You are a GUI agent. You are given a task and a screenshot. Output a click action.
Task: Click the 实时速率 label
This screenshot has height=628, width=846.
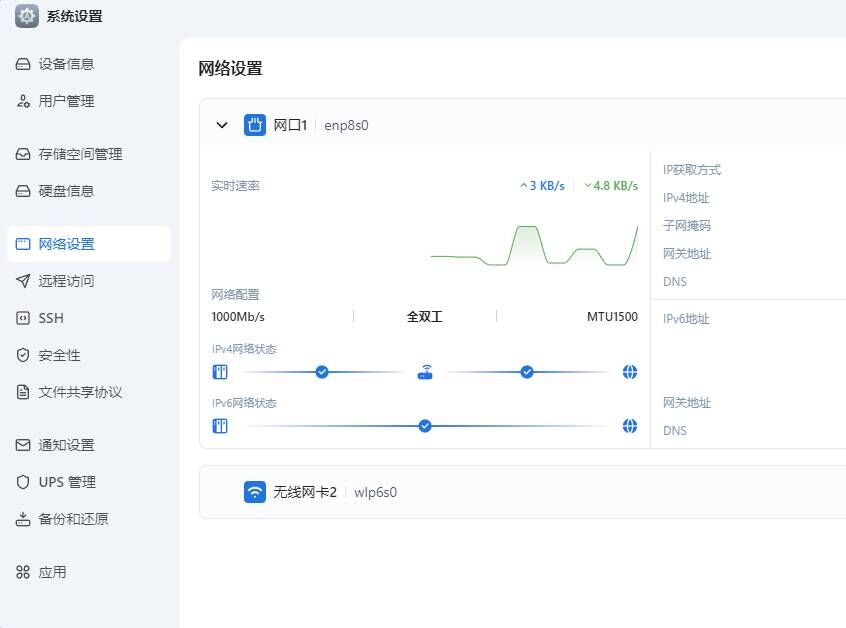235,186
